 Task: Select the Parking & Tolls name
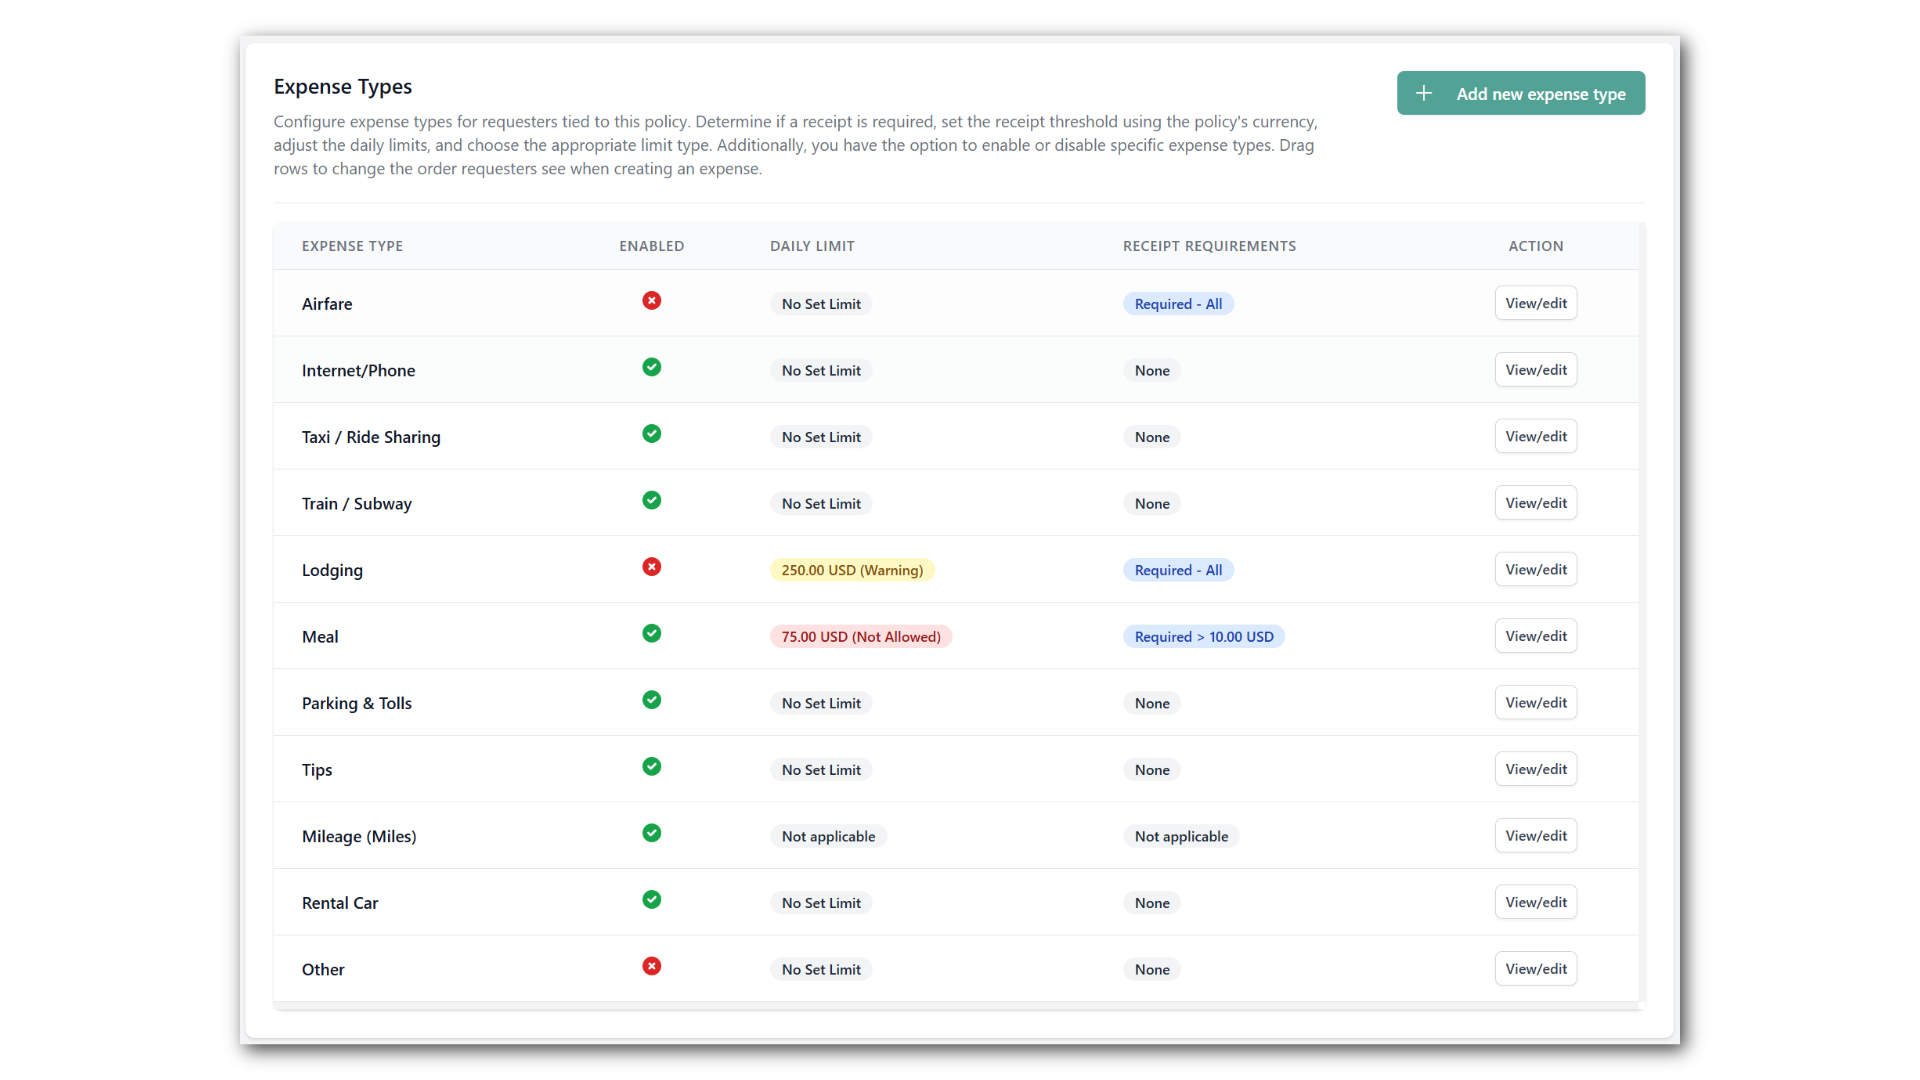357,703
